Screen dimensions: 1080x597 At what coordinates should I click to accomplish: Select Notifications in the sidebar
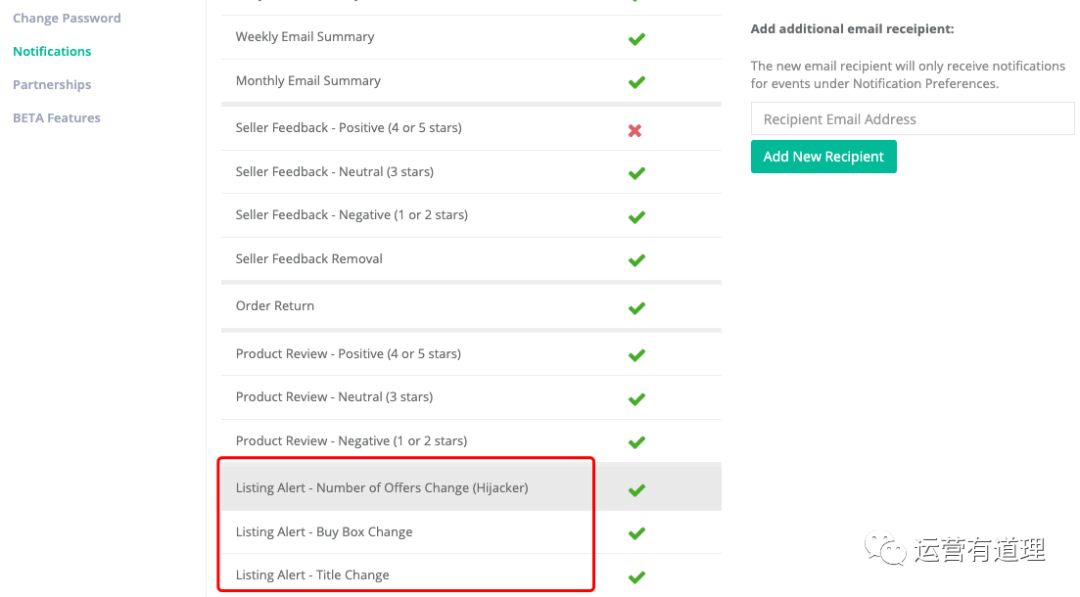click(x=52, y=51)
